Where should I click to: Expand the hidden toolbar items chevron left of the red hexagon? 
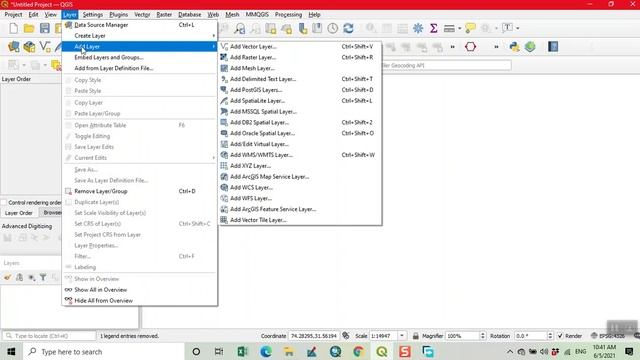click(x=452, y=47)
